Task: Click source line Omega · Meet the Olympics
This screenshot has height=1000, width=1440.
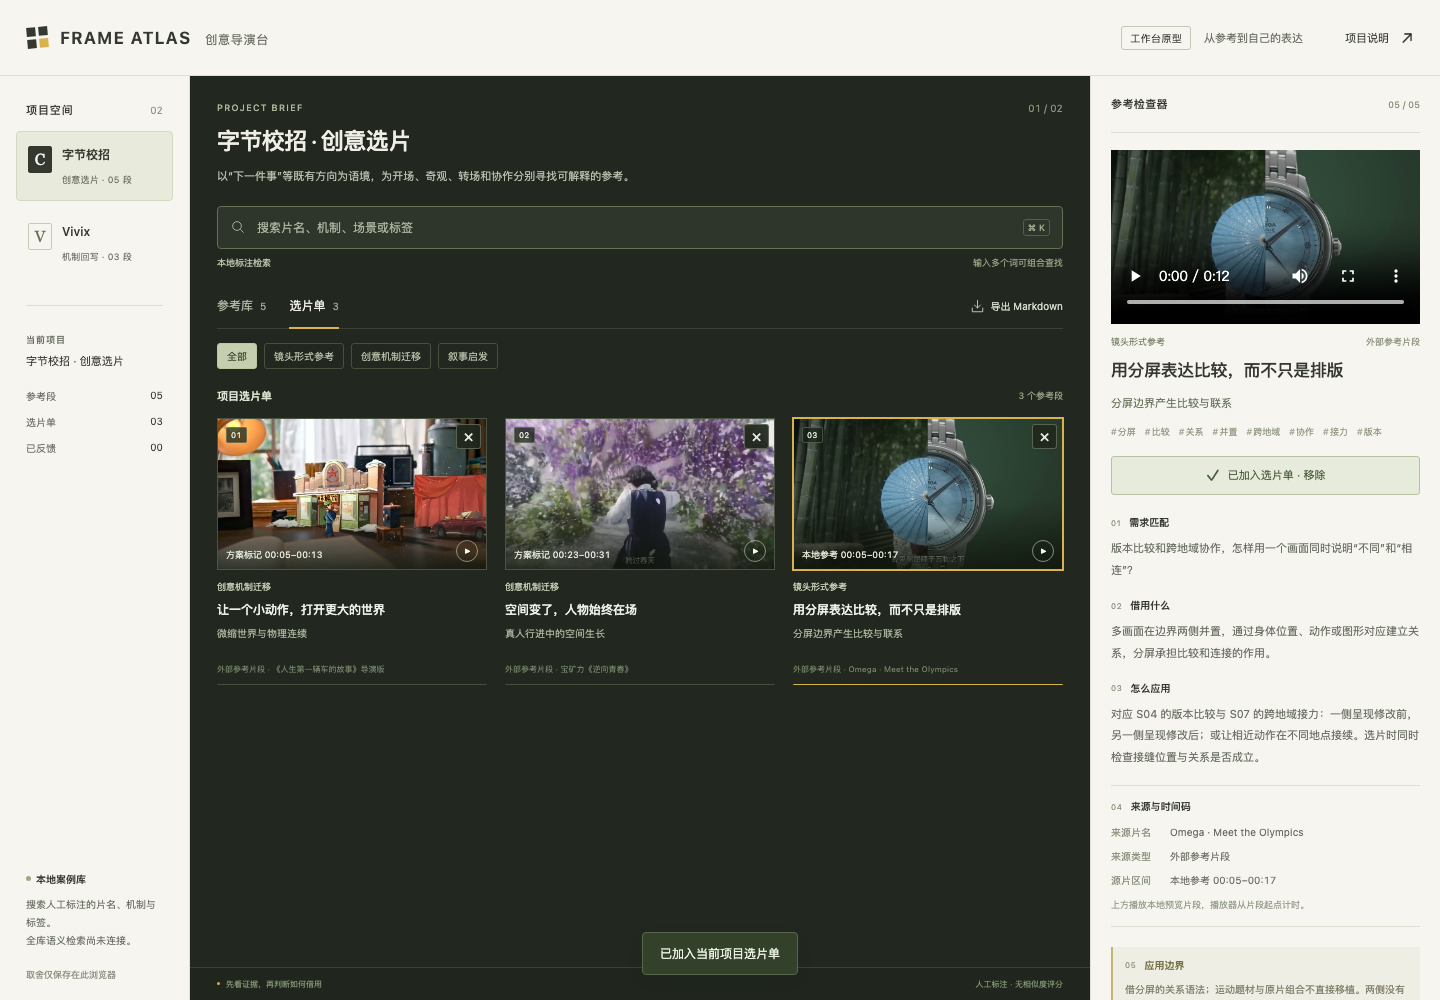Action: coord(1236,832)
